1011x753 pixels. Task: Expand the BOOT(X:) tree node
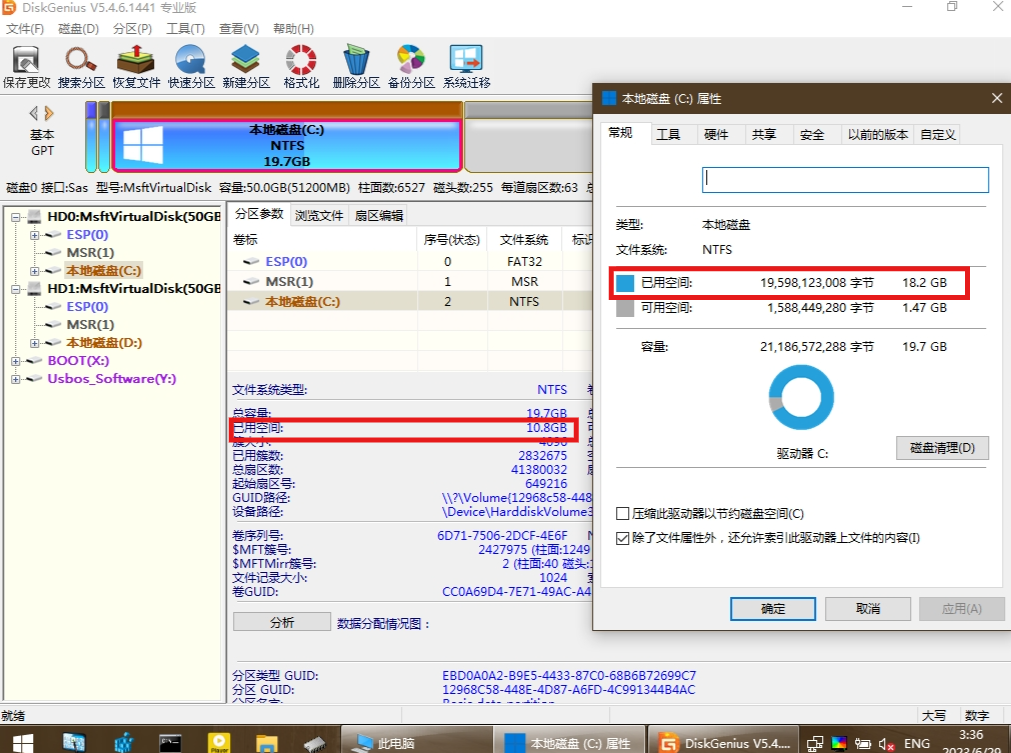15,362
